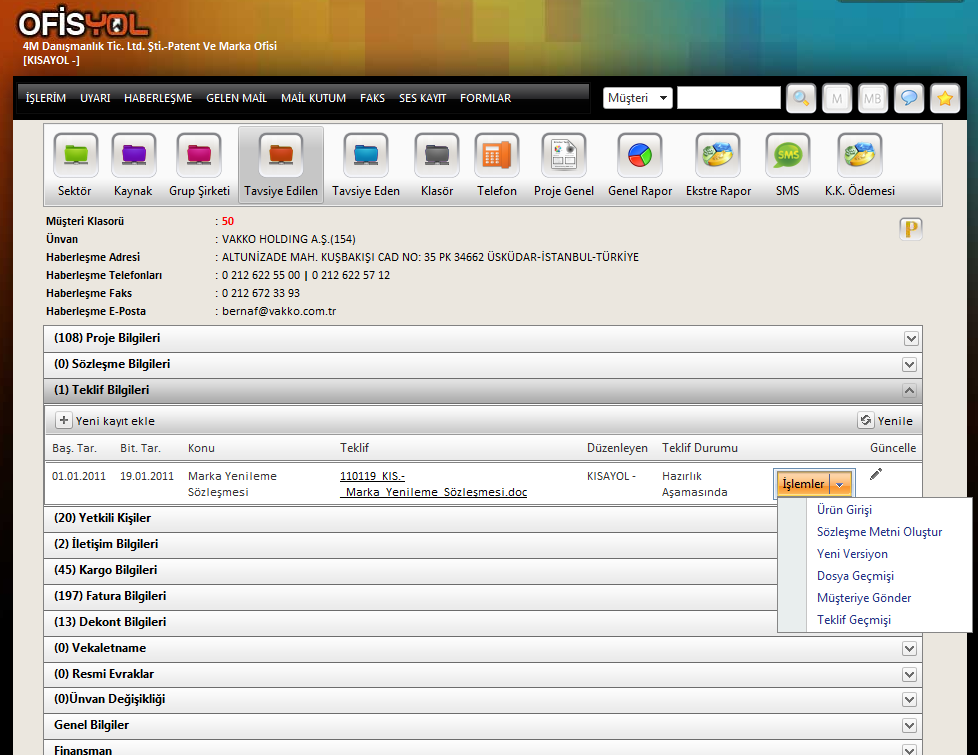
Task: Click the search text field
Action: pos(728,98)
